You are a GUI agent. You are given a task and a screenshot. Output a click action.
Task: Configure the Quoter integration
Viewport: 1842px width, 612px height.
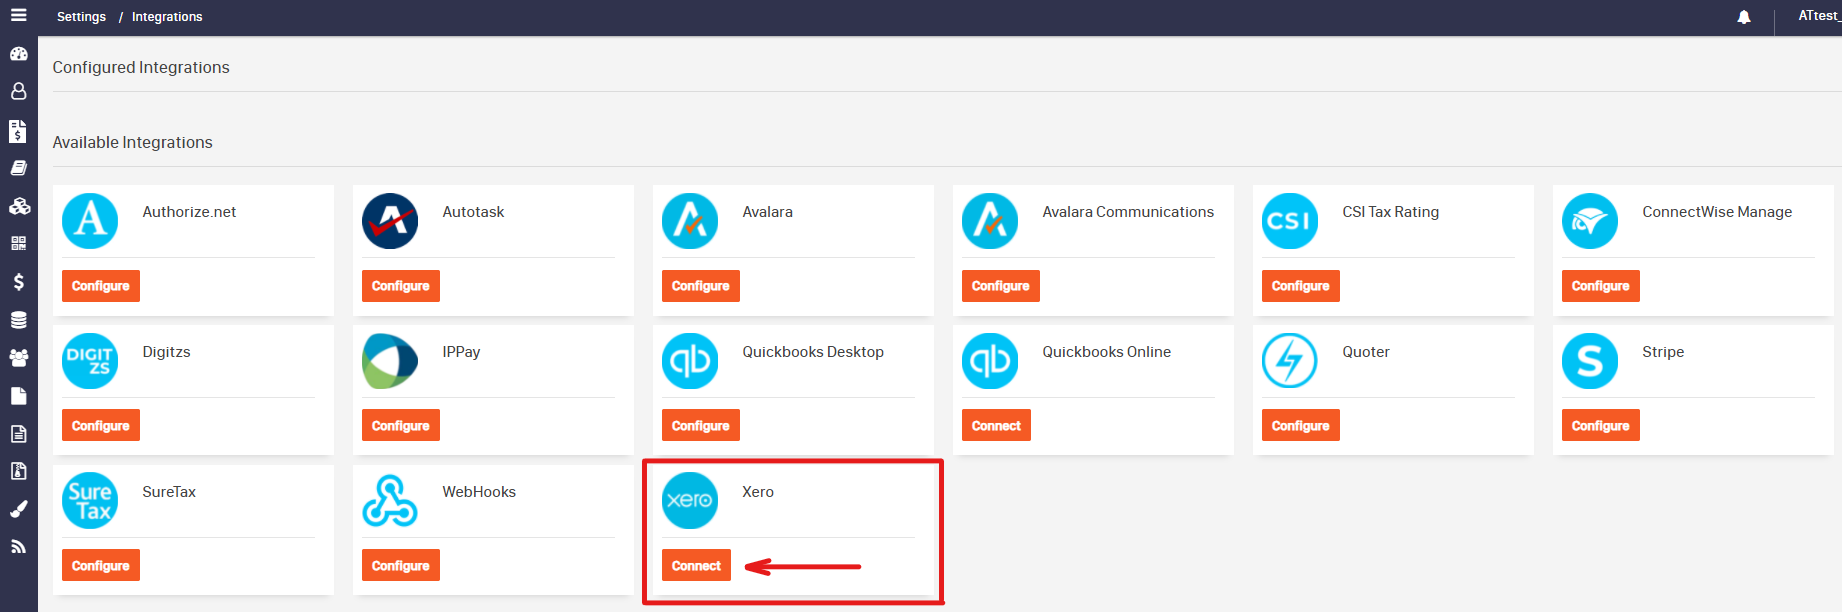click(x=1301, y=426)
